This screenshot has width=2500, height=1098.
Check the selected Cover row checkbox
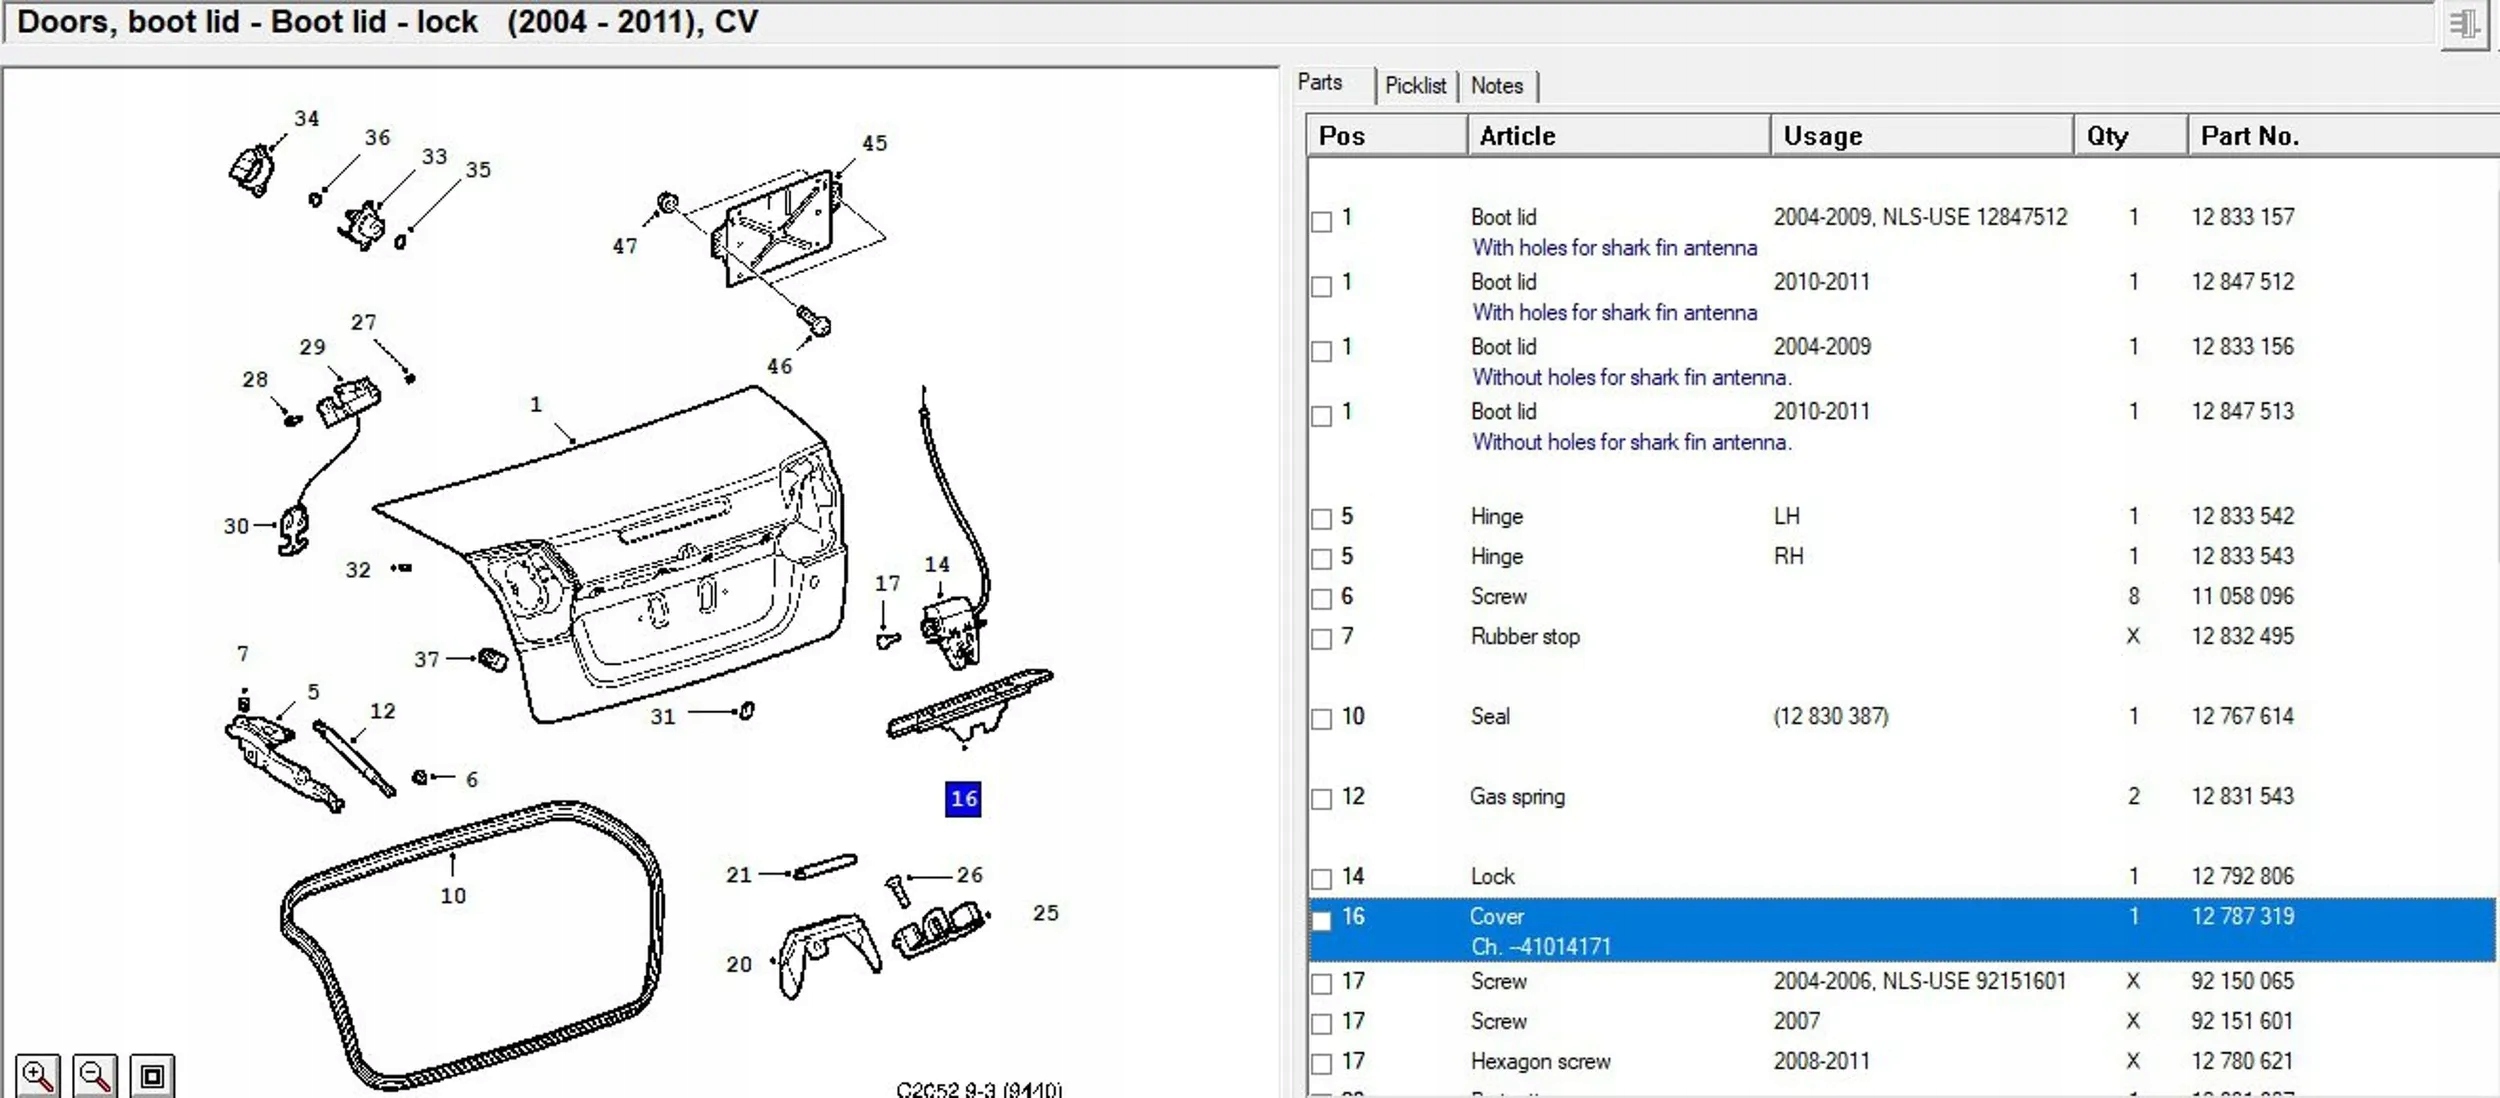(1321, 920)
